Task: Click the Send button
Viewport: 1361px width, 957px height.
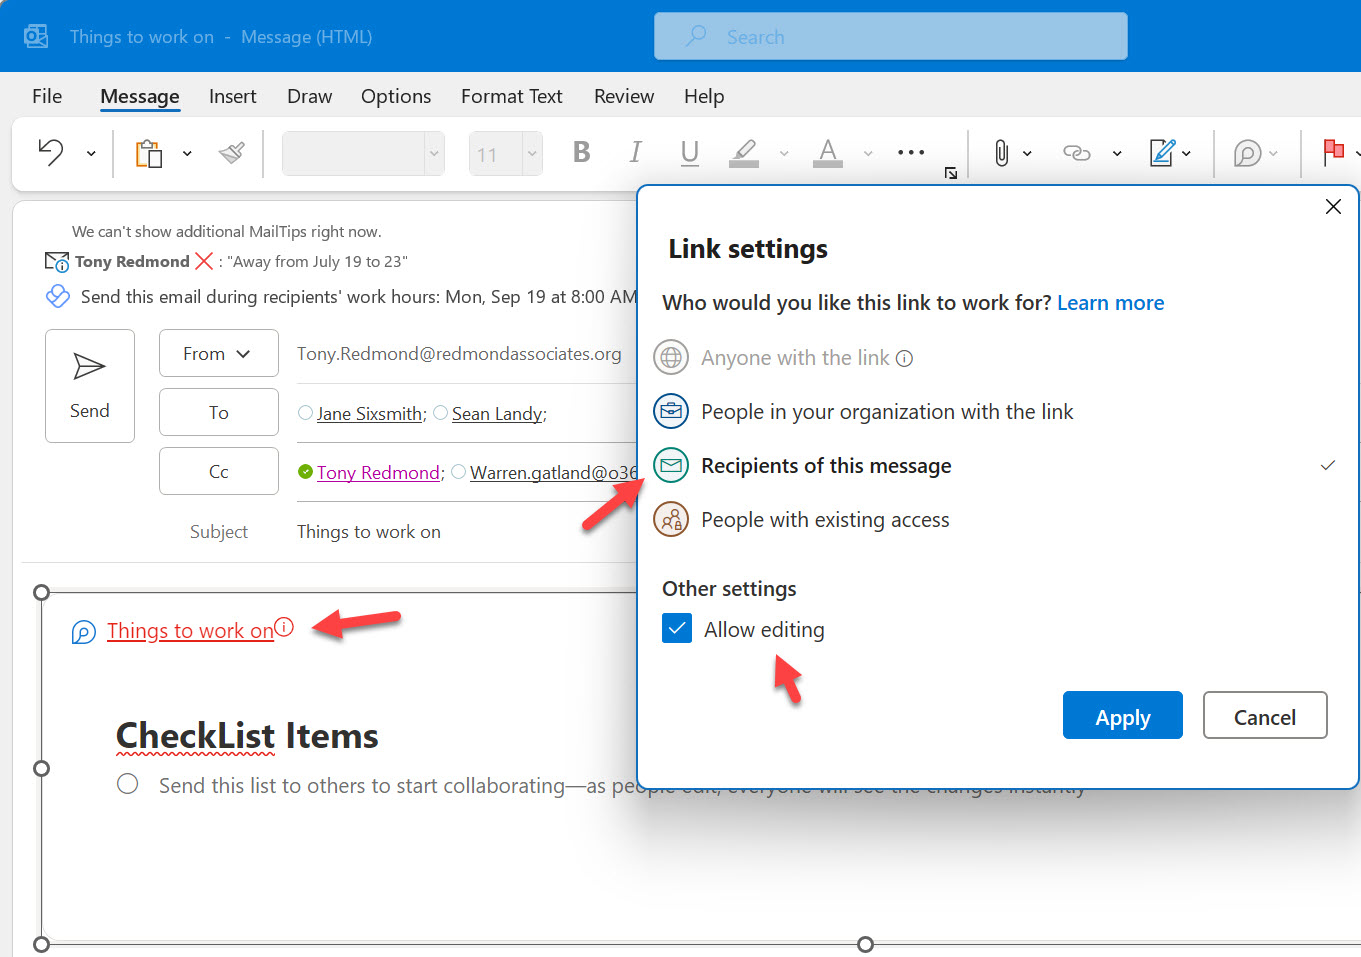Action: pyautogui.click(x=90, y=386)
